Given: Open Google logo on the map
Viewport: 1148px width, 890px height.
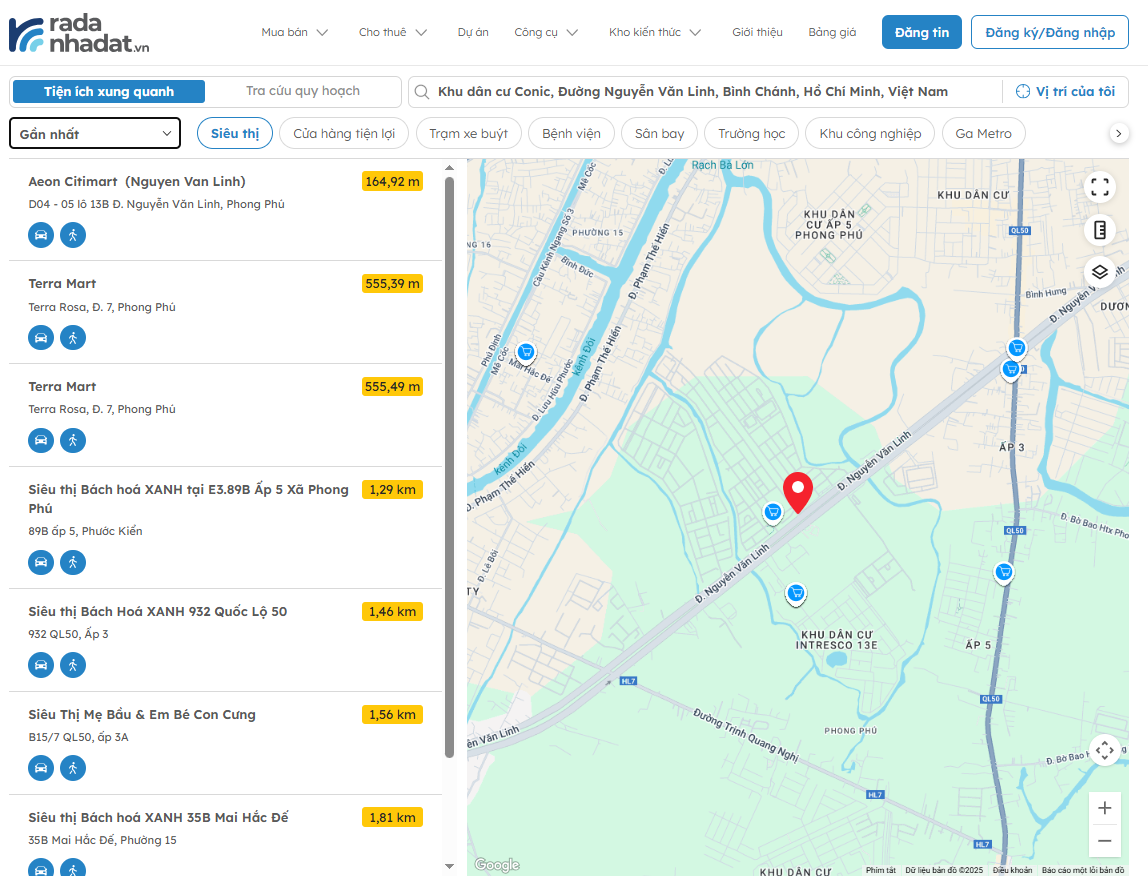Looking at the screenshot, I should [497, 865].
